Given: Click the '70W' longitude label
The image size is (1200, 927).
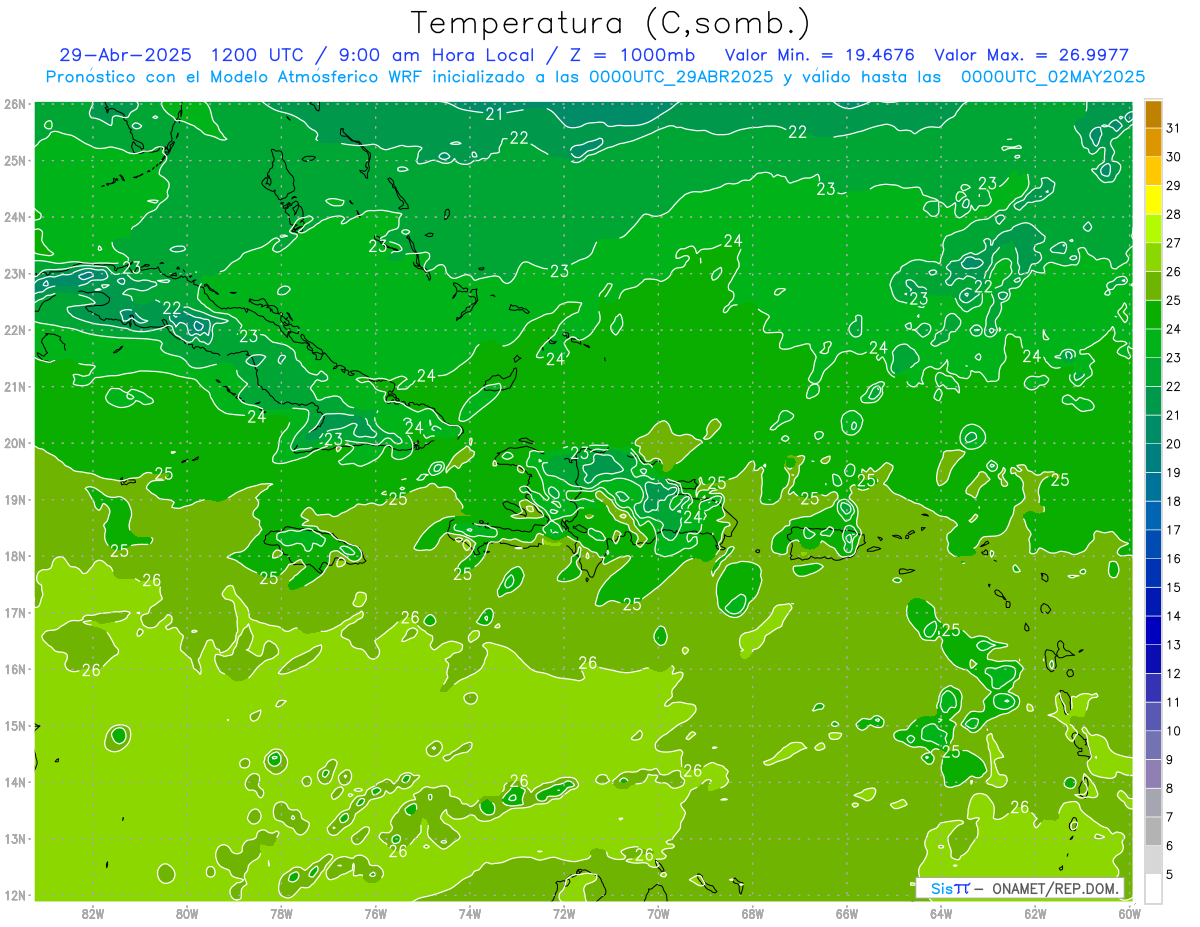Looking at the screenshot, I should (658, 913).
